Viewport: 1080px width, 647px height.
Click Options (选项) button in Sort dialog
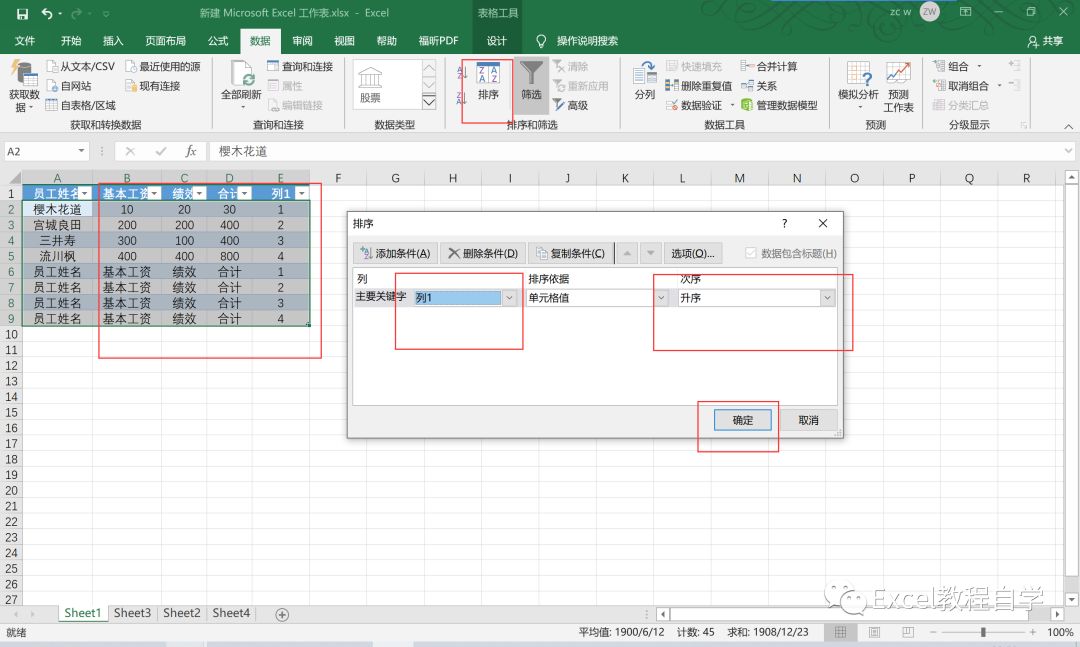pos(693,253)
